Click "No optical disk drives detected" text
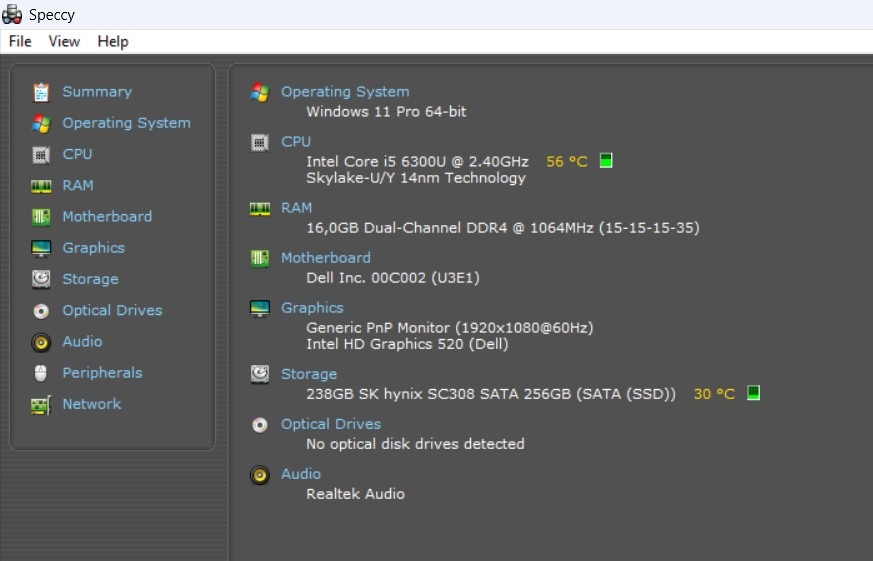 415,444
